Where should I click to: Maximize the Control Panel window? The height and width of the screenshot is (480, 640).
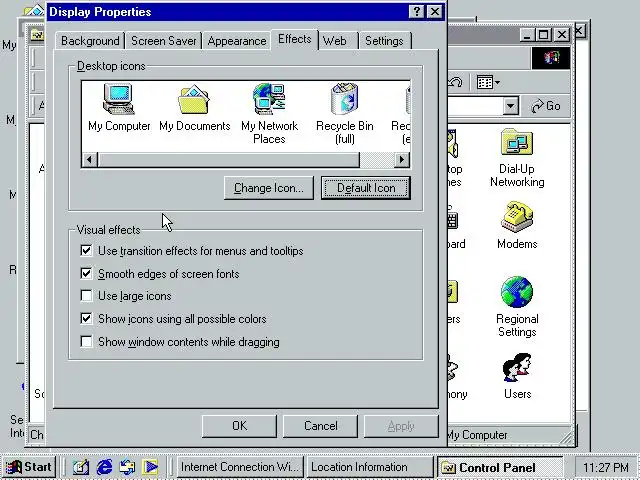point(544,35)
